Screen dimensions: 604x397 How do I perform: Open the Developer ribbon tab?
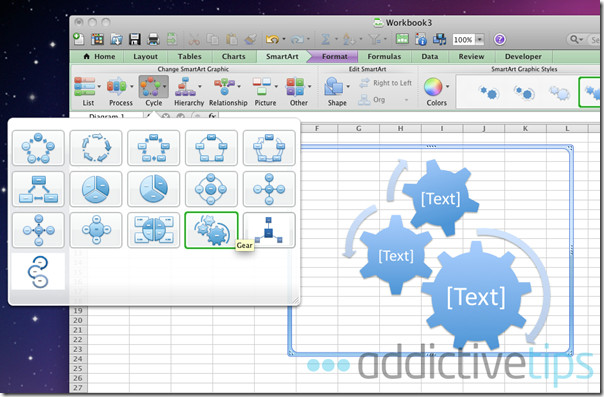523,57
